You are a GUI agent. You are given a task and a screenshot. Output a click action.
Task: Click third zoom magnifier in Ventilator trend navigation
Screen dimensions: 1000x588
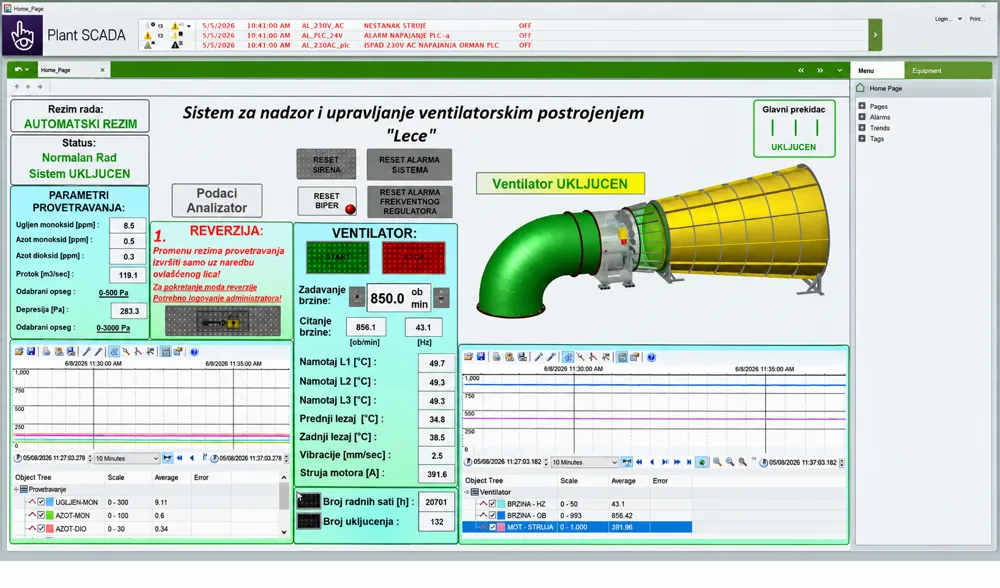tap(742, 462)
